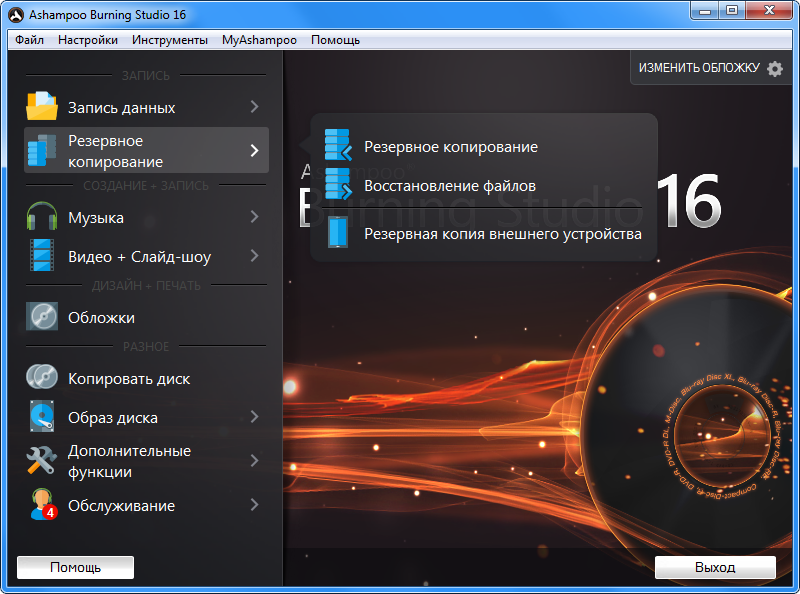This screenshot has height=594, width=800.
Task: Choose Восстановление файлов in the submenu
Action: 450,186
